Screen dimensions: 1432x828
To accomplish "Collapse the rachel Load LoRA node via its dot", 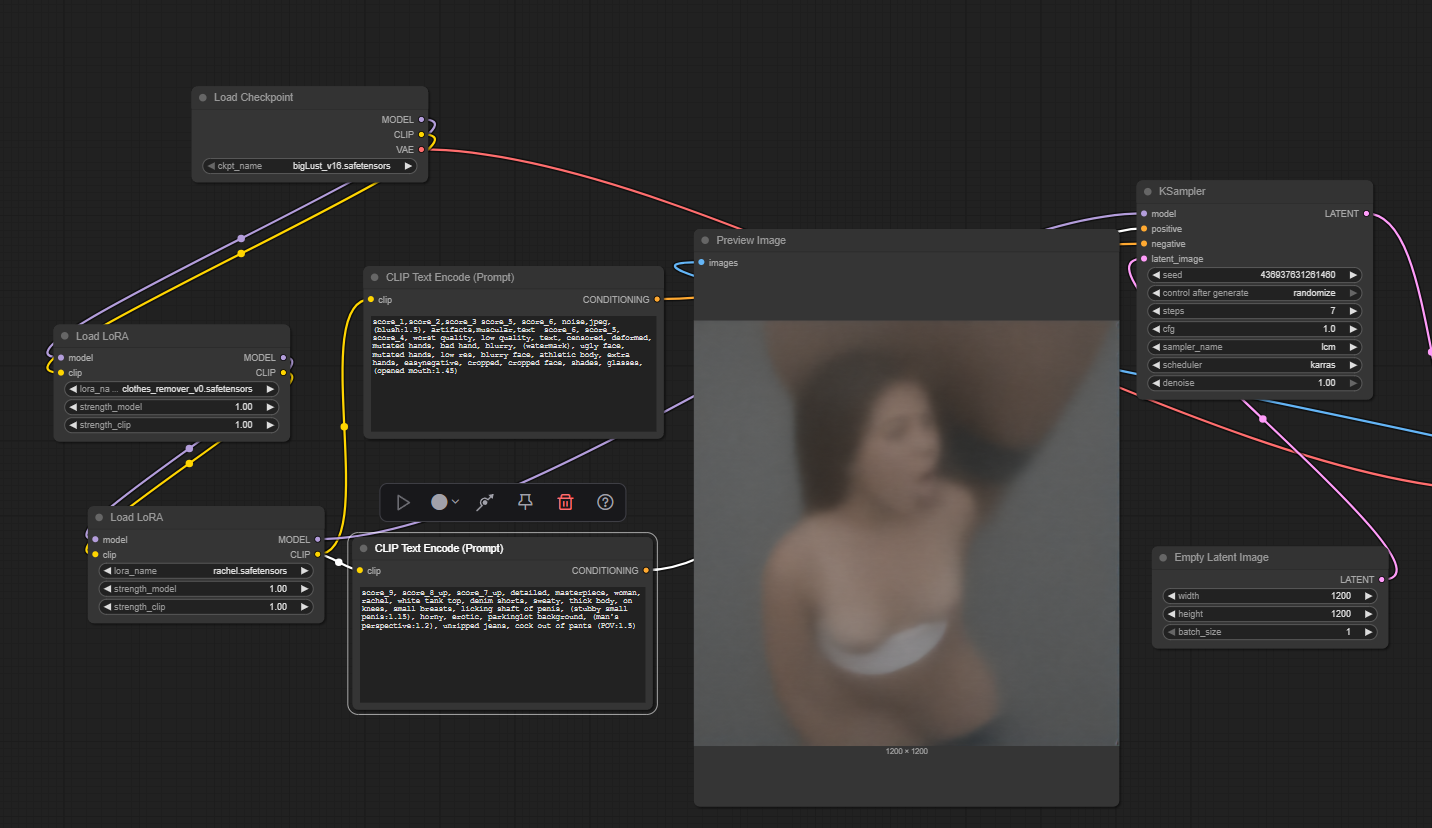I will coord(99,518).
